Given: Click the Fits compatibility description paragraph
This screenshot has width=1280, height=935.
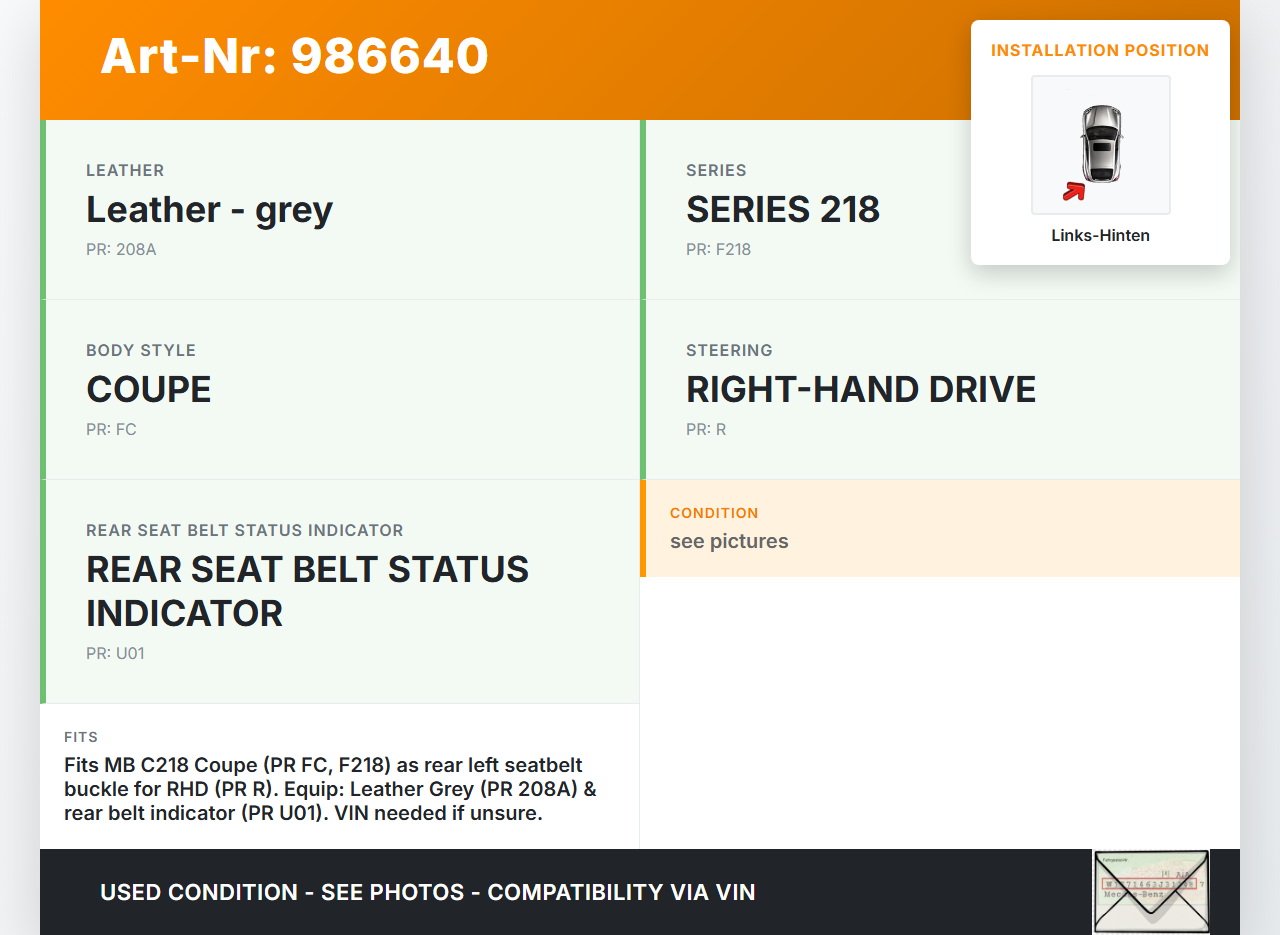Looking at the screenshot, I should 330,789.
